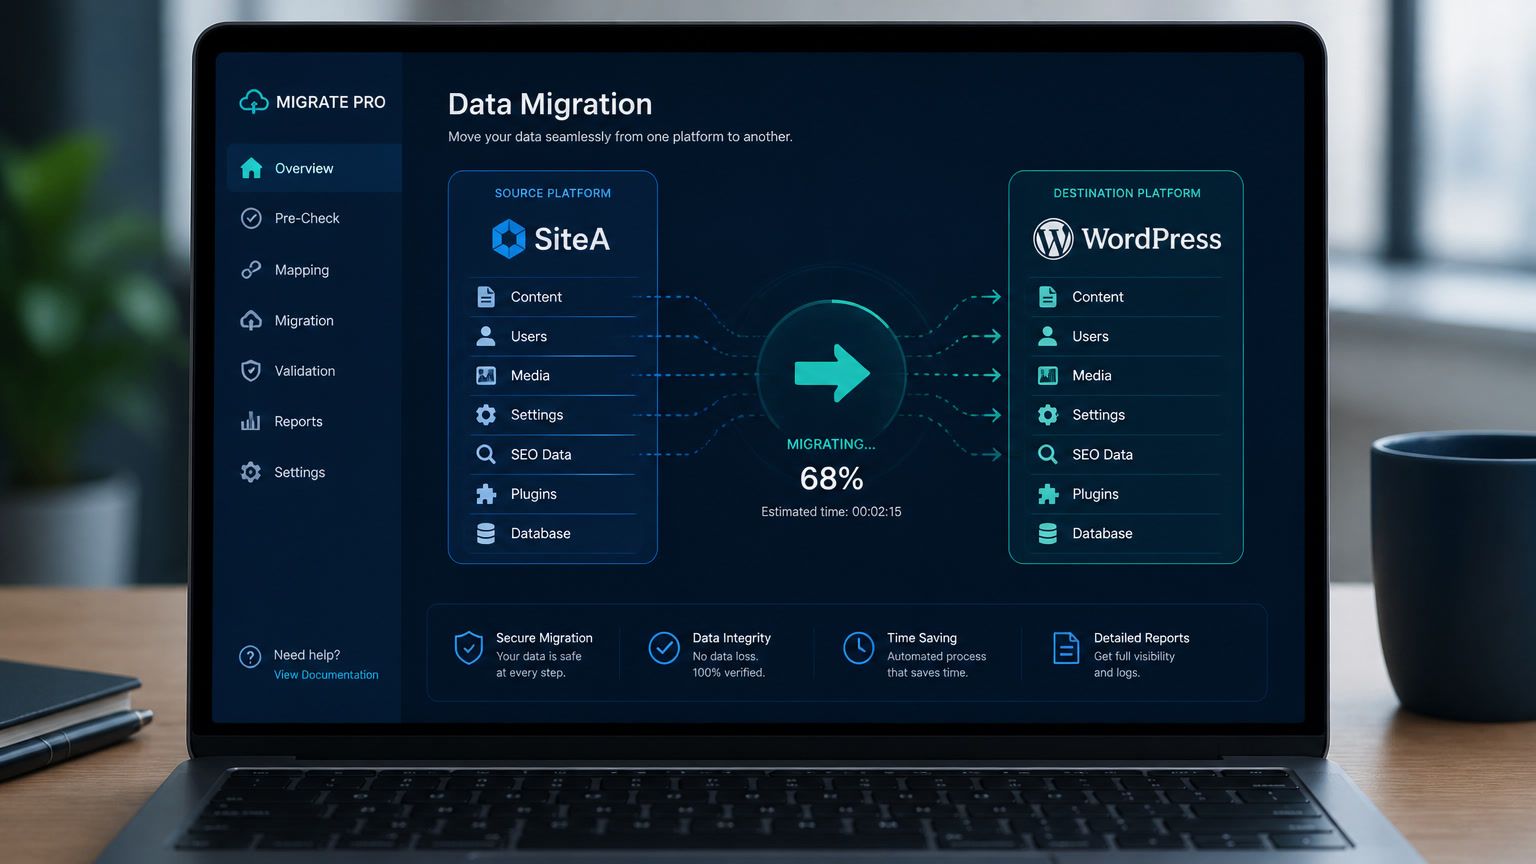The width and height of the screenshot is (1536, 864).
Task: Click the central migrating arrow icon
Action: coord(832,374)
